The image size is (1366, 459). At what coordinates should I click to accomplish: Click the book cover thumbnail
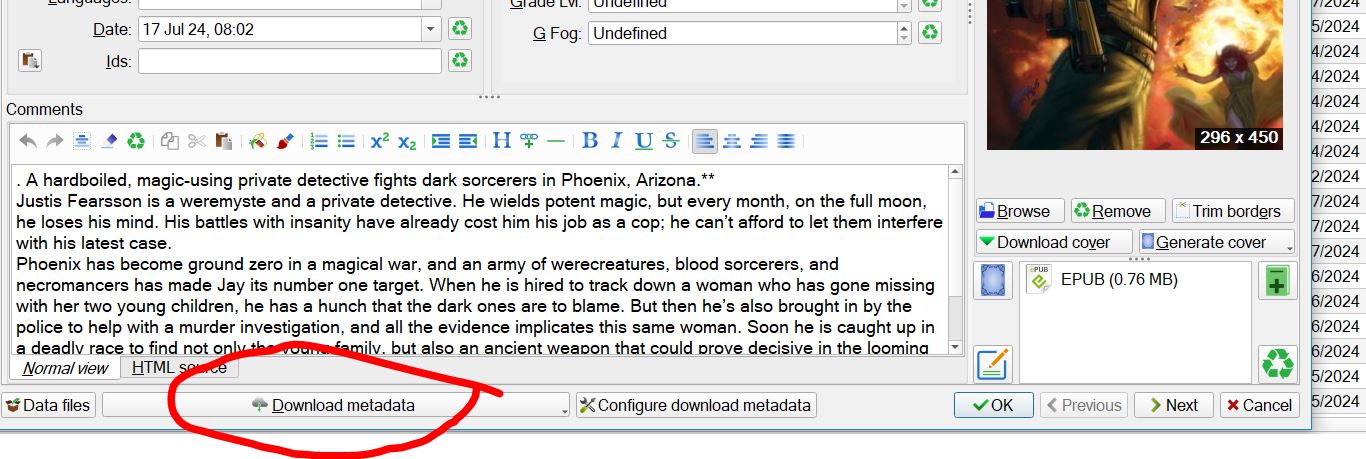[1134, 75]
